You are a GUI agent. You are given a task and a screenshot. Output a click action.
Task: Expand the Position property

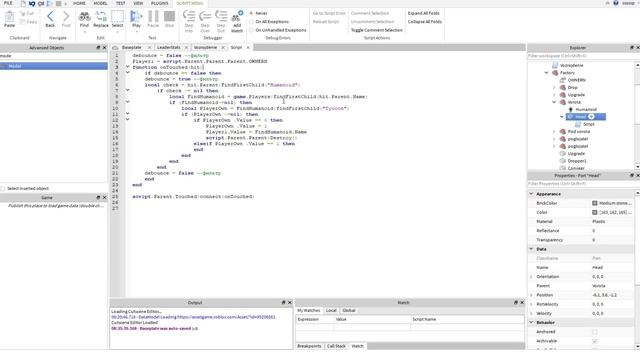point(531,295)
